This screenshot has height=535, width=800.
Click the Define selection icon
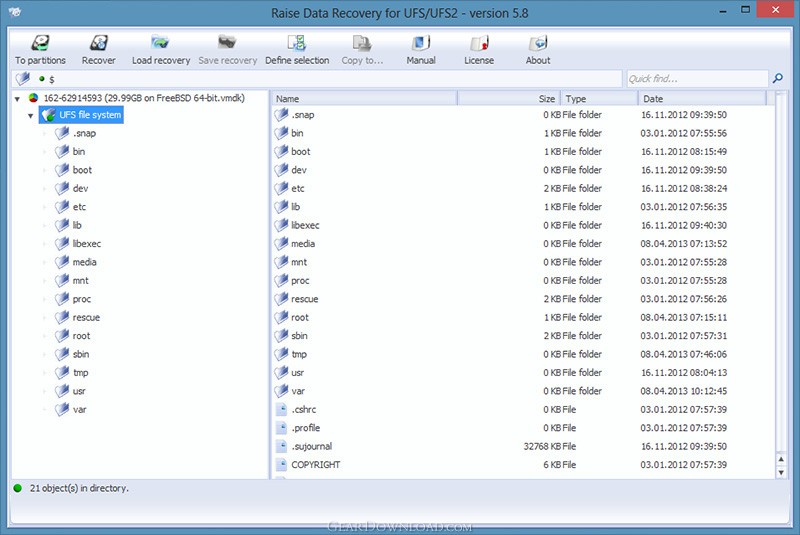[297, 44]
